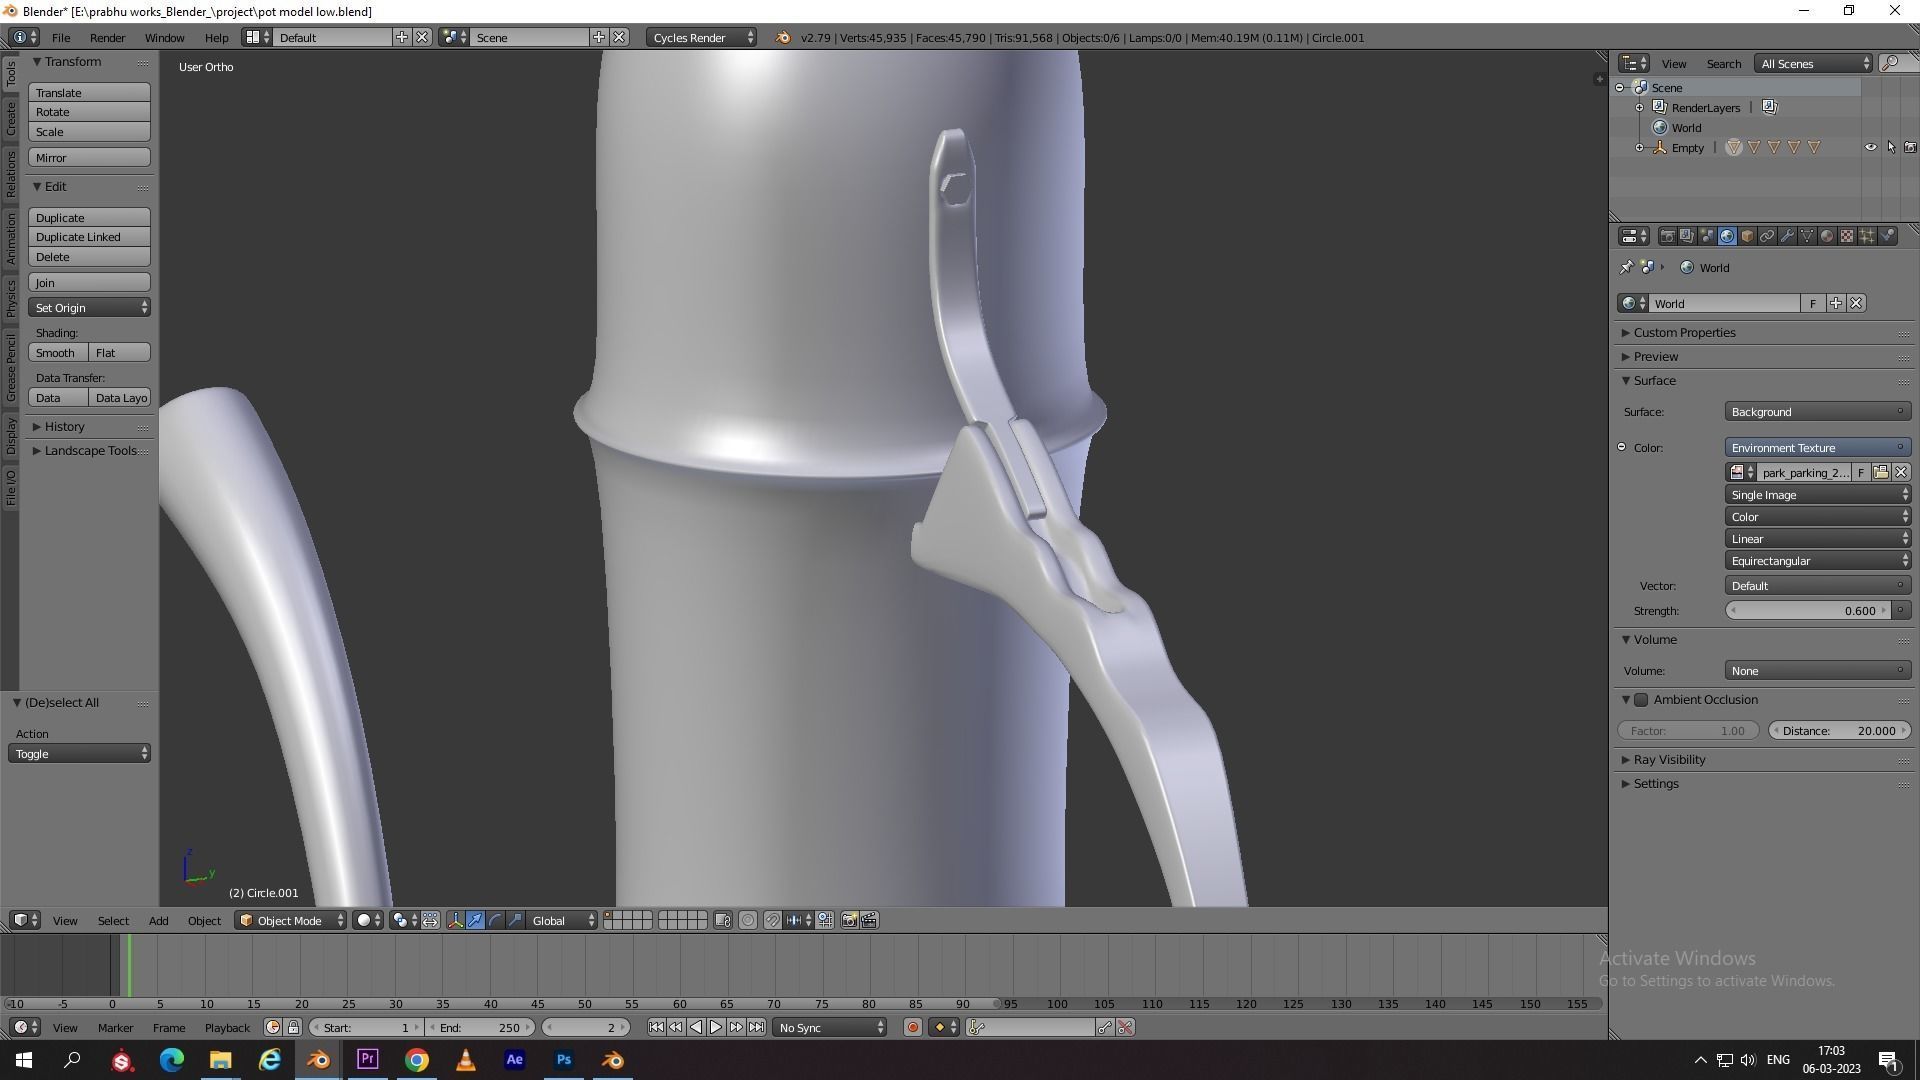Switch to the Create sidebar tab

(11, 118)
